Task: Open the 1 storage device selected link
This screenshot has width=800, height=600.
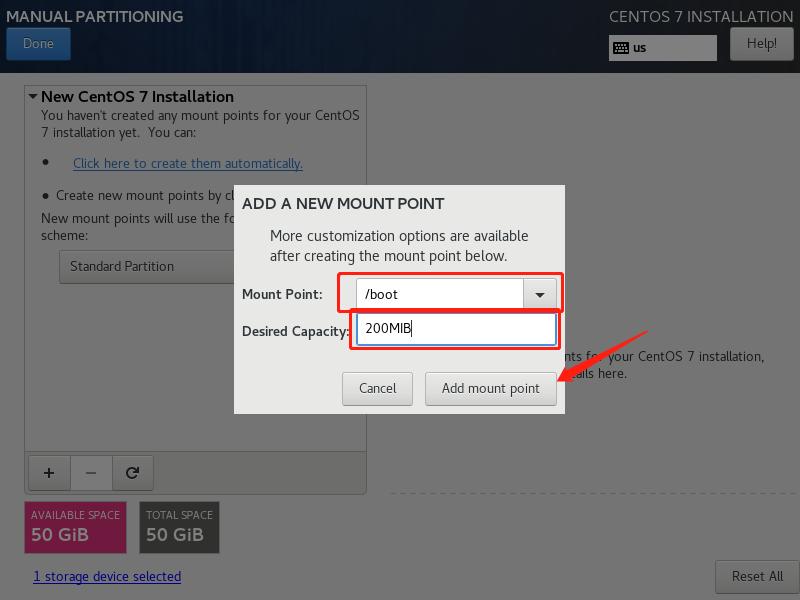Action: (x=107, y=576)
